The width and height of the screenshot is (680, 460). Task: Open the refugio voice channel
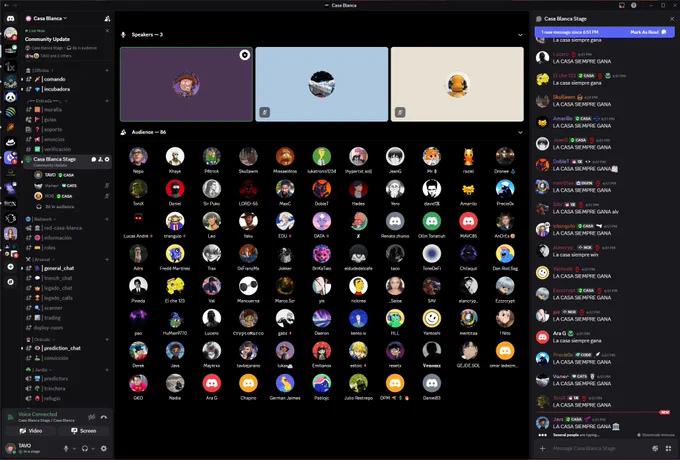point(68,398)
